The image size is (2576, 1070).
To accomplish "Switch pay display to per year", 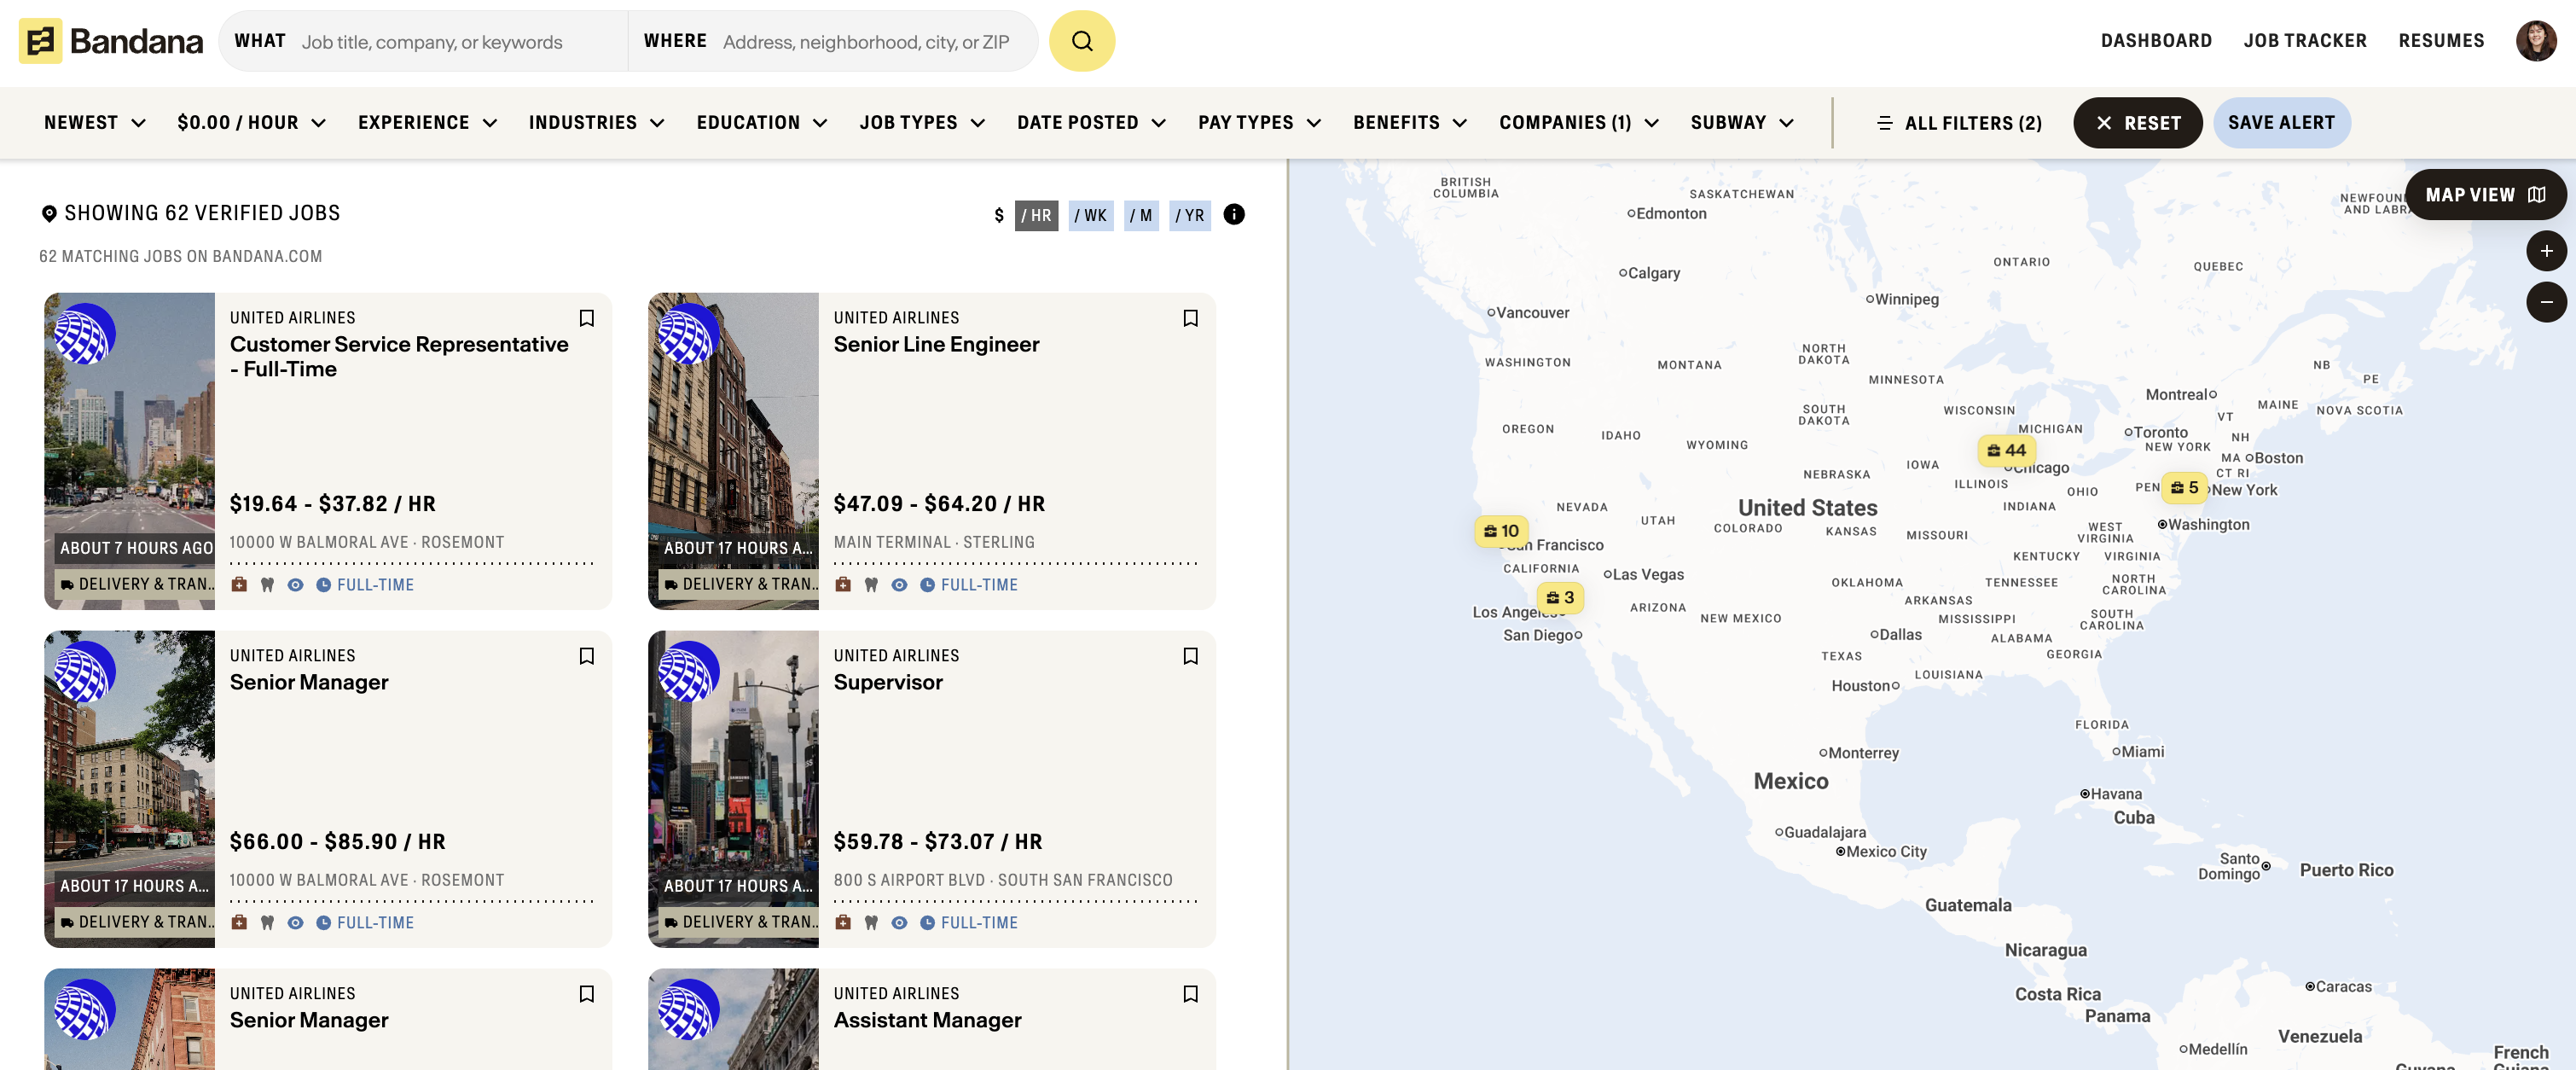I will tap(1190, 216).
